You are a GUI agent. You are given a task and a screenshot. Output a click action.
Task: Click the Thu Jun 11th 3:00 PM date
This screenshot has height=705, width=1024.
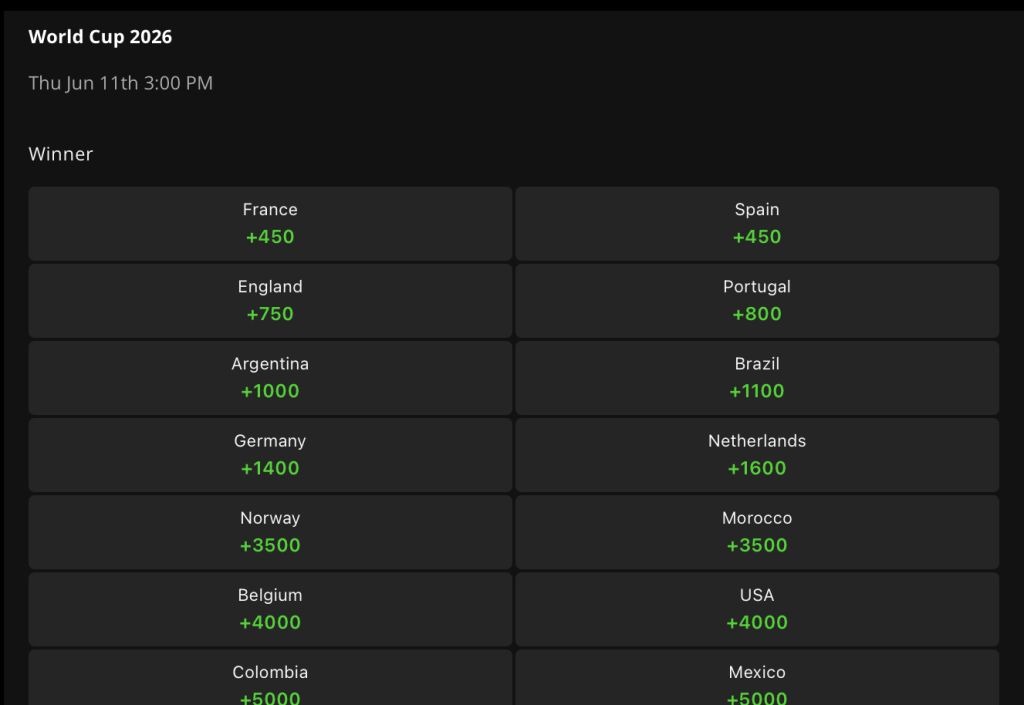(x=121, y=84)
